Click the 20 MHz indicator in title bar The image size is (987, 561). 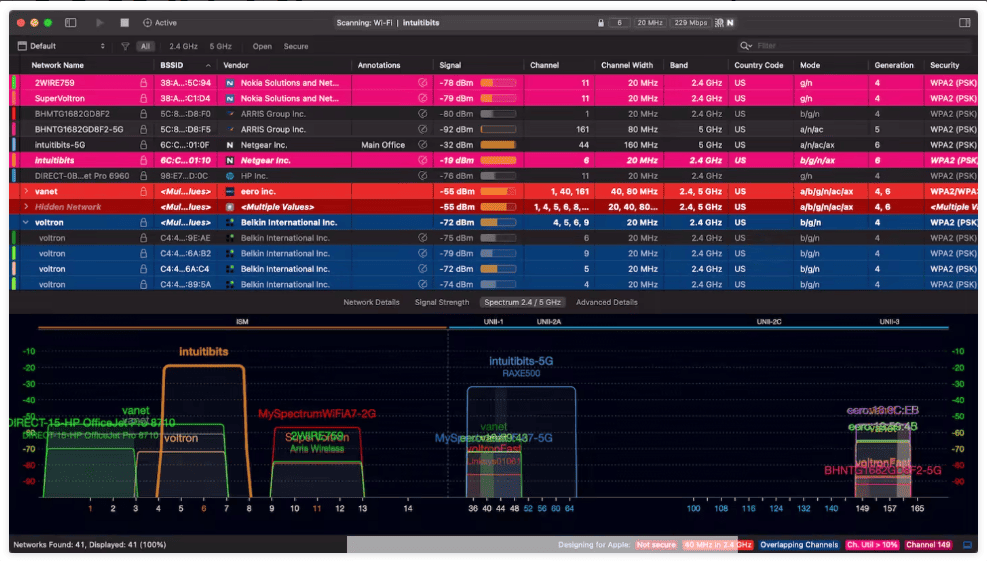(650, 23)
